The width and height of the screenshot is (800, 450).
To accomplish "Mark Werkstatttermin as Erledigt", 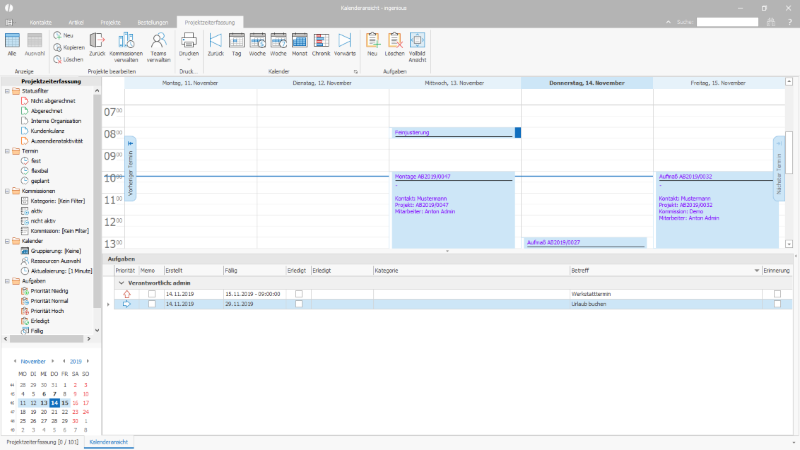I will [299, 294].
